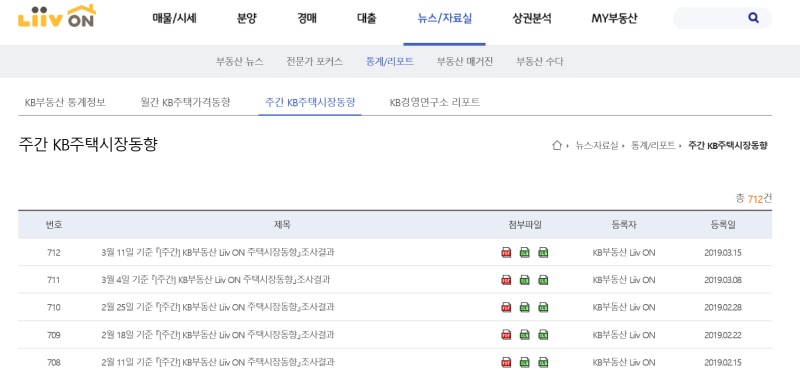Click the Liiv ON logo
This screenshot has width=800, height=372.
57,16
